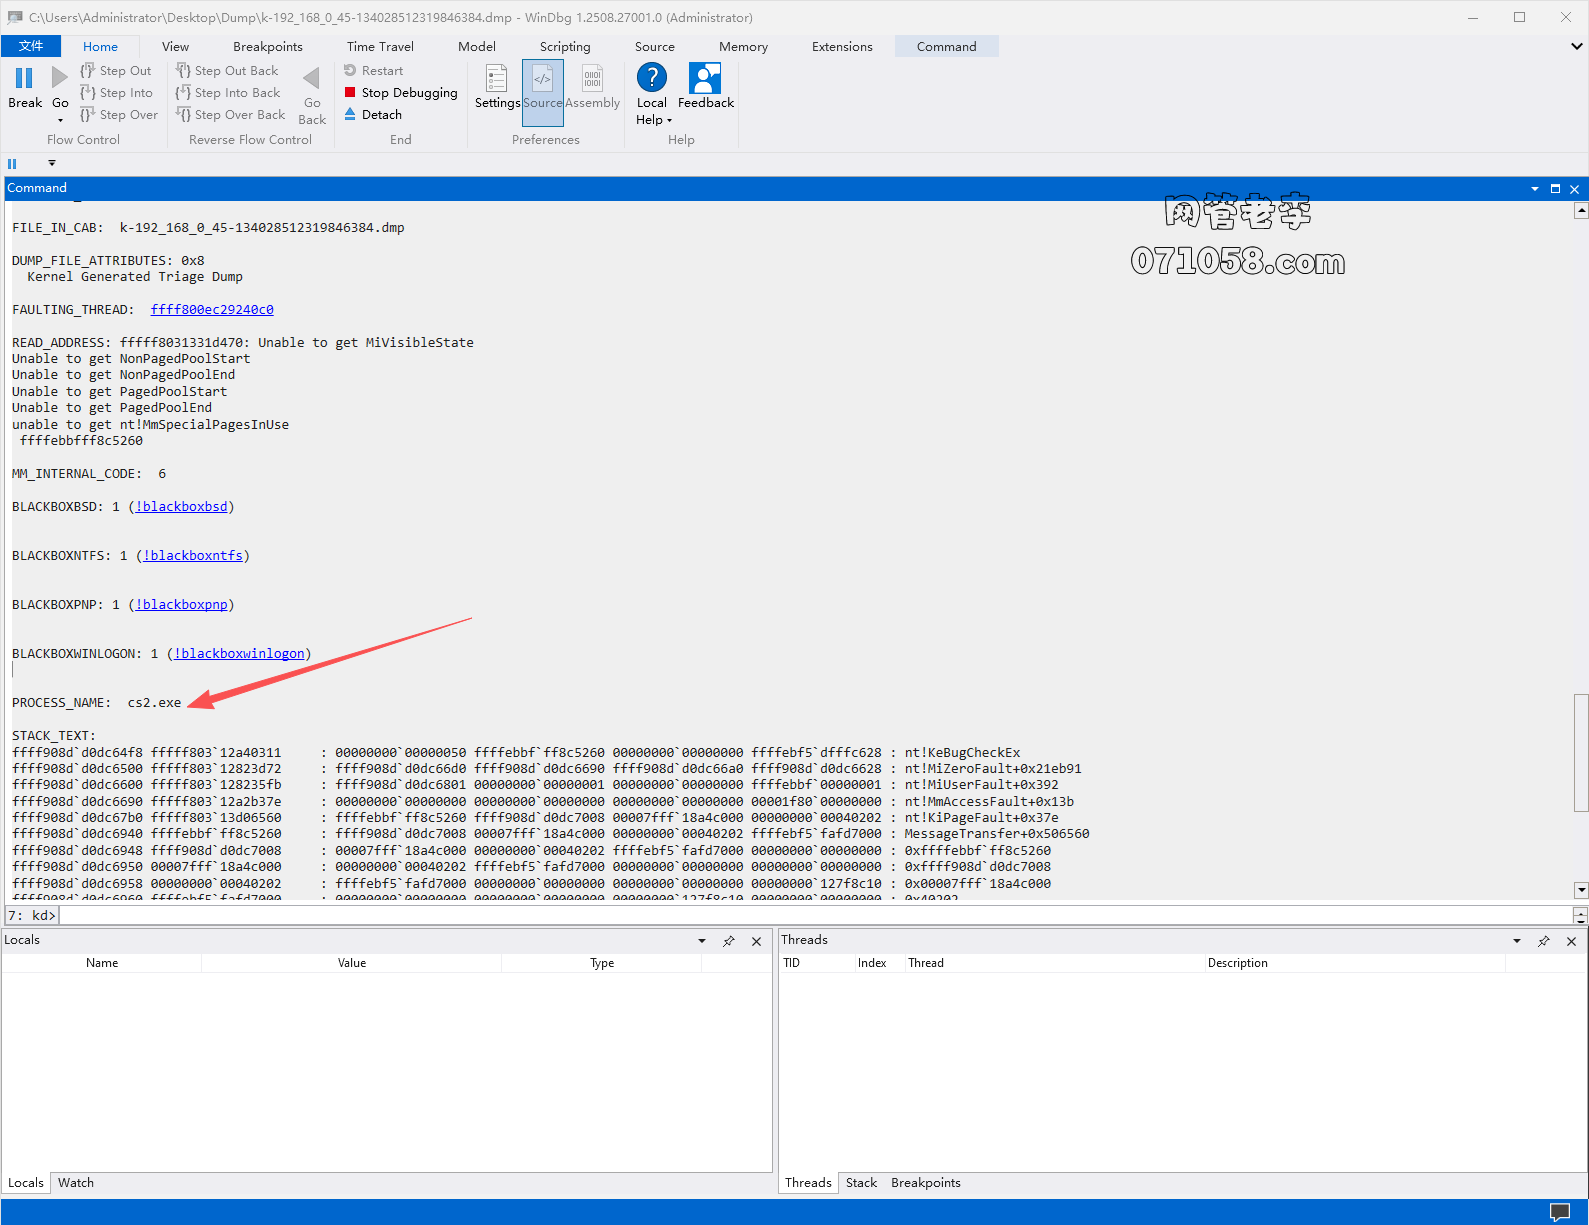Click the faulting thread address link
The image size is (1589, 1225).
(x=212, y=310)
